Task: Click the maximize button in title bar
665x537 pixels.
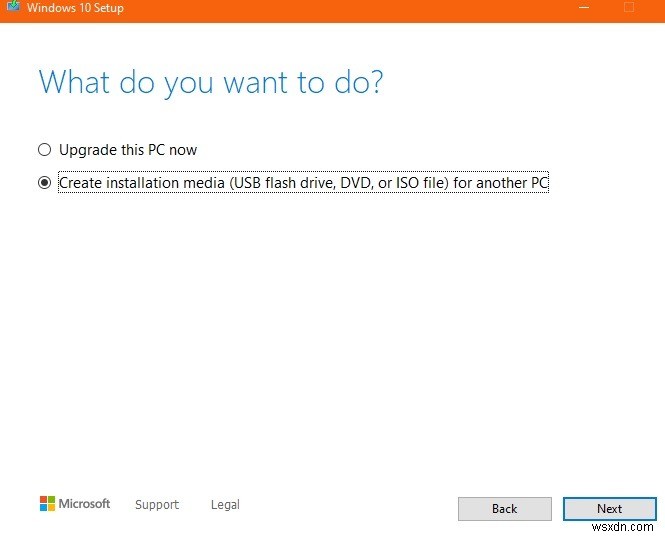Action: [629, 7]
